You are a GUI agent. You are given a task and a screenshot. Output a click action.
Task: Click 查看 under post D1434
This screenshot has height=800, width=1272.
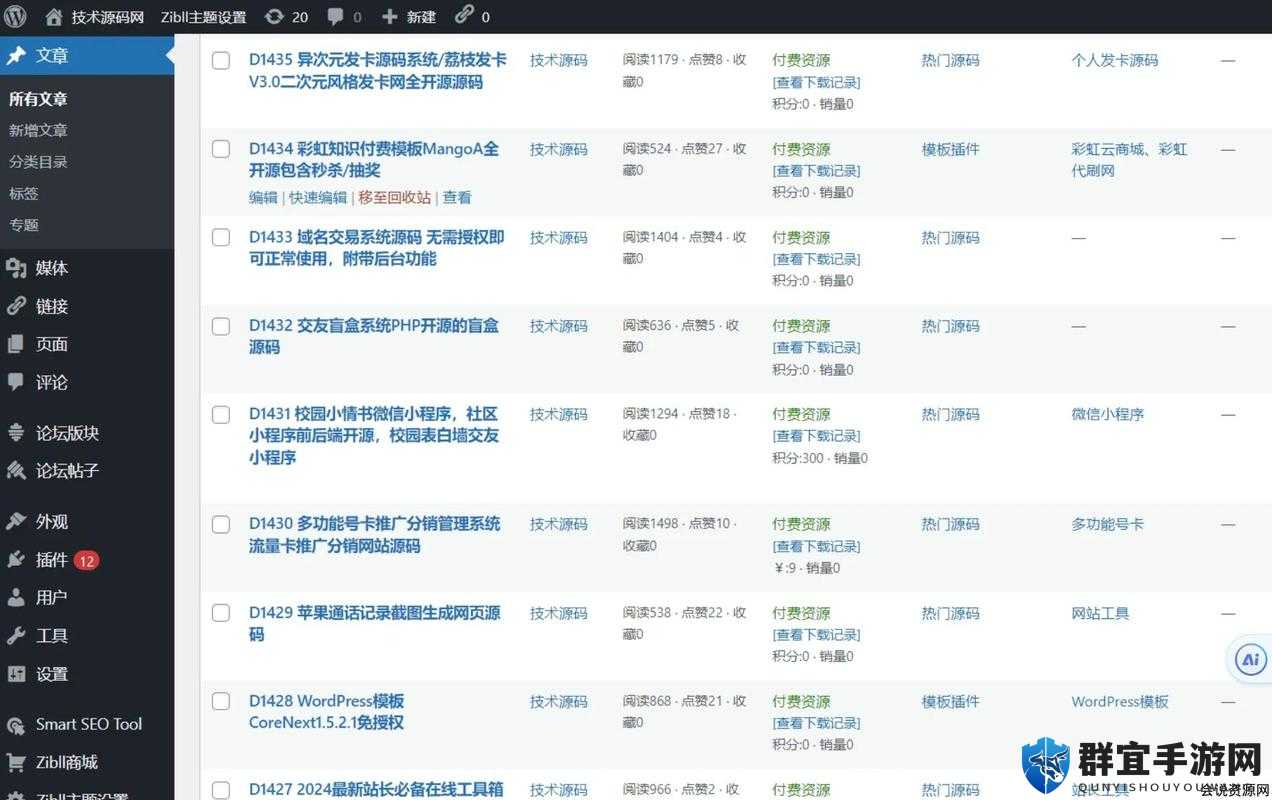point(457,198)
